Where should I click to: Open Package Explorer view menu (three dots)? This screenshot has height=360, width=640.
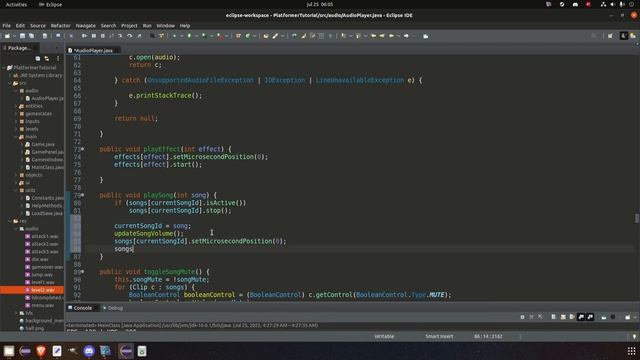(58, 58)
